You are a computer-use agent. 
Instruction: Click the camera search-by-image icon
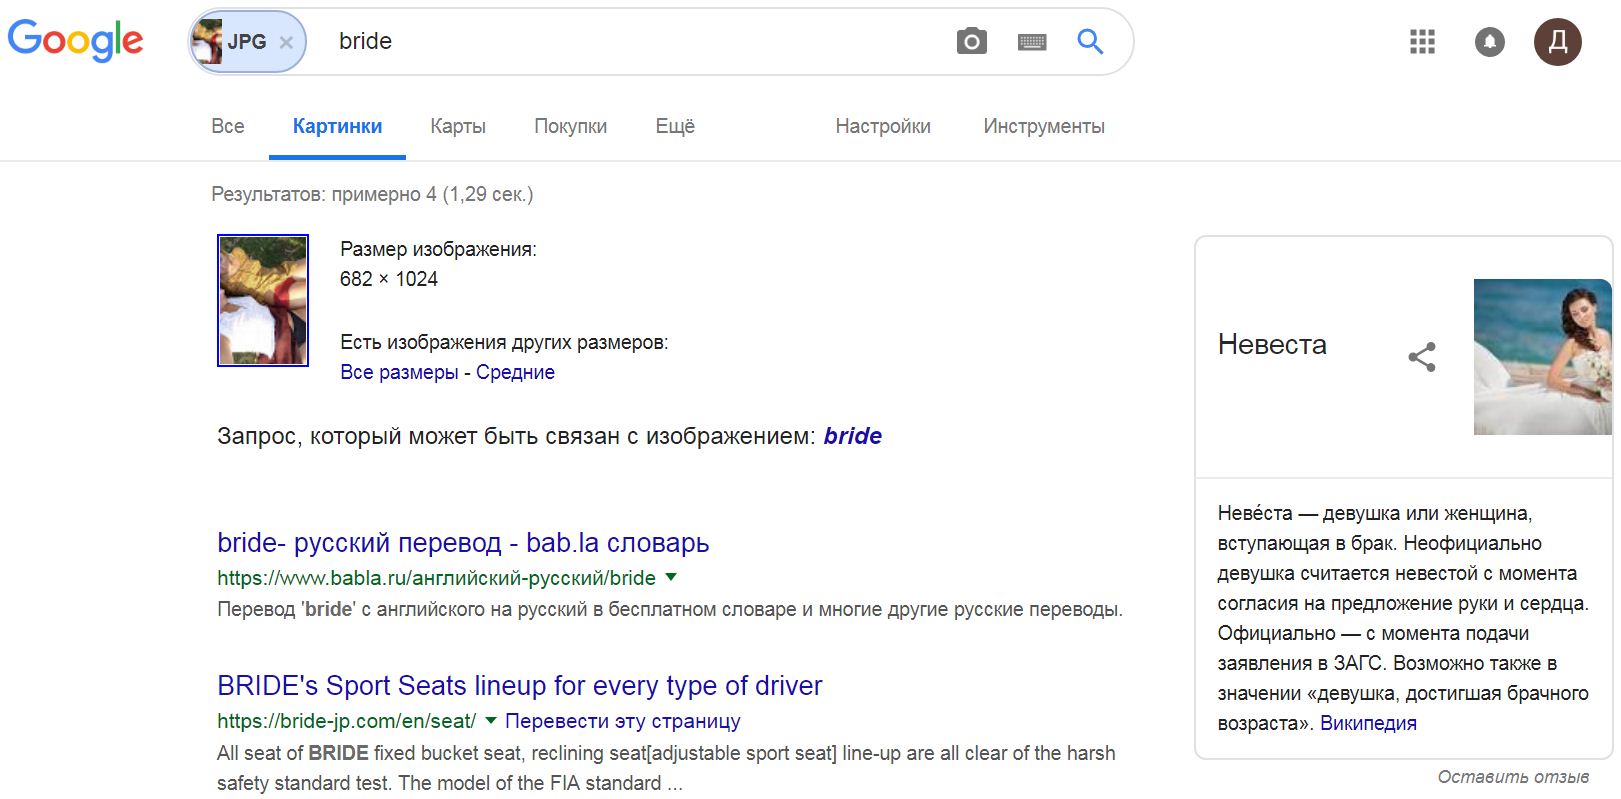point(971,41)
